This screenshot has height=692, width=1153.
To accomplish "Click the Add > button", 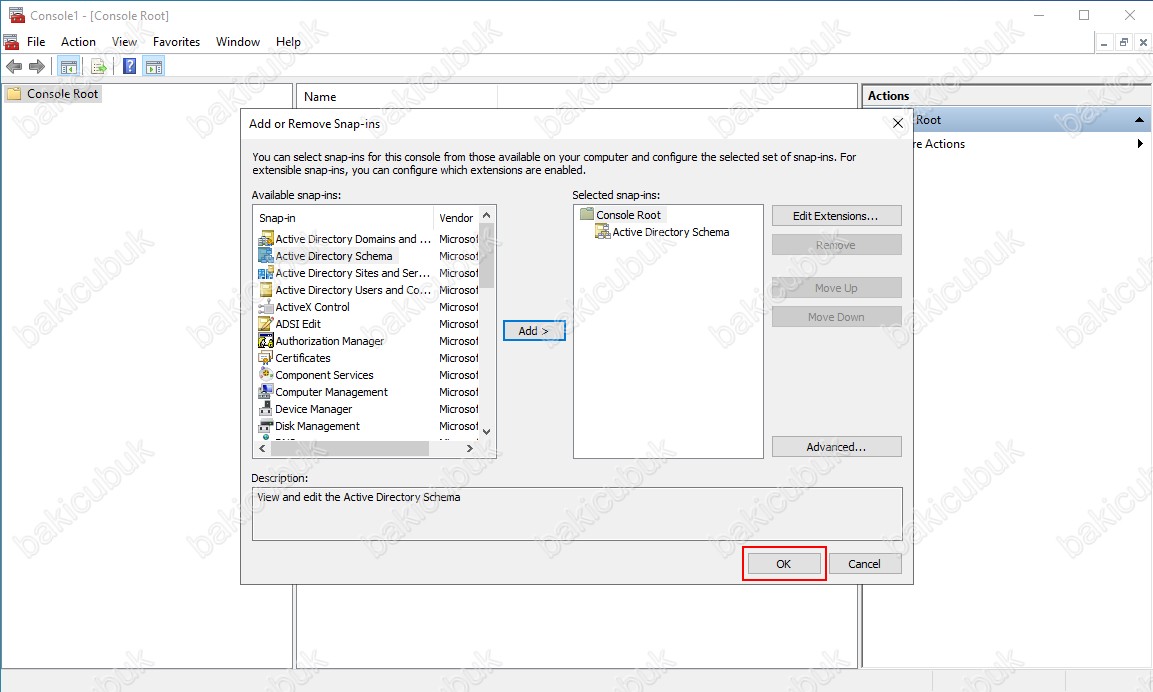I will click(x=534, y=331).
